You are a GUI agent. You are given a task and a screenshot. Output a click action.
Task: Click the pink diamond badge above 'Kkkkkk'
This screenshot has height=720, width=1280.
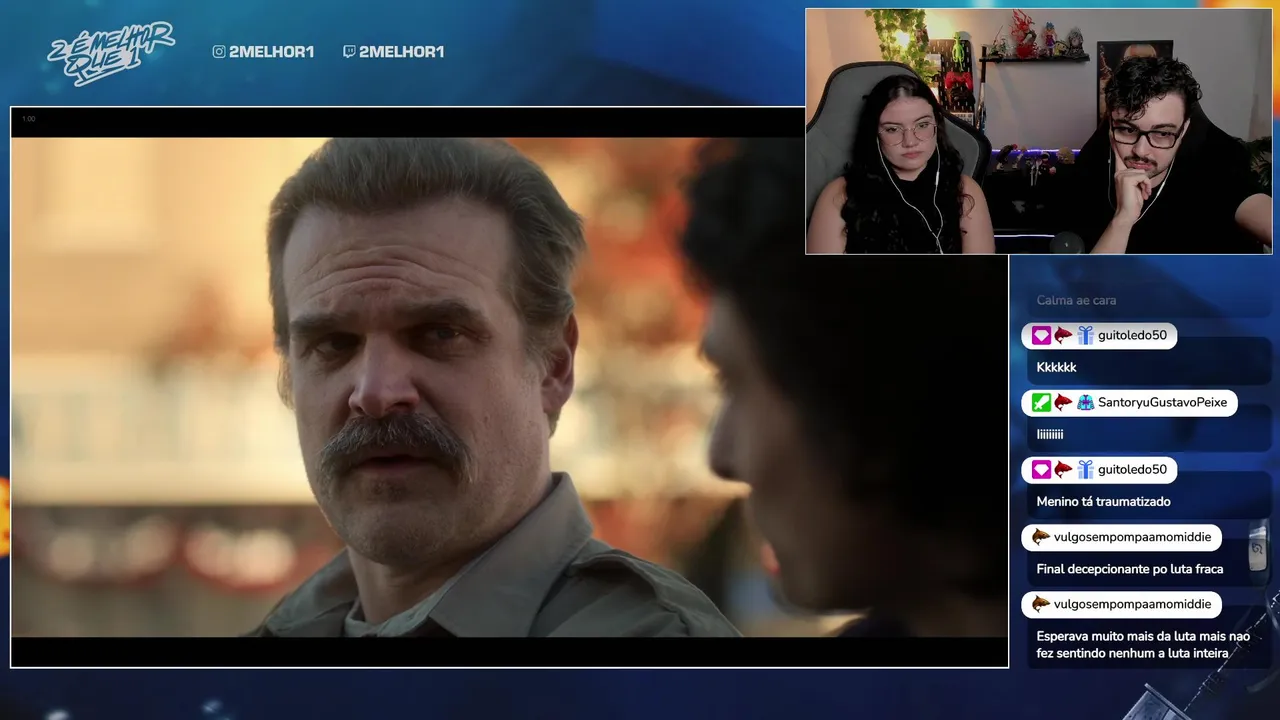pos(1041,336)
